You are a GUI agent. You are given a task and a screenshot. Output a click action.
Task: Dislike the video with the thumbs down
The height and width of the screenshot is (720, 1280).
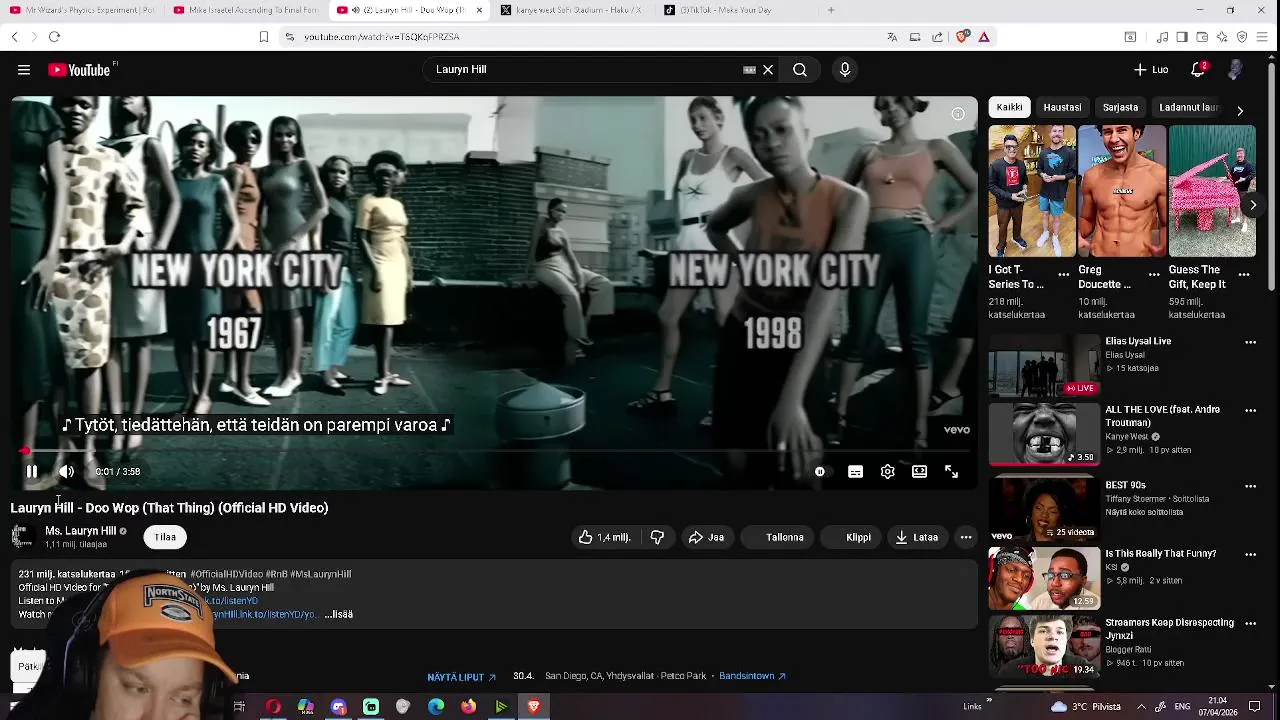657,537
